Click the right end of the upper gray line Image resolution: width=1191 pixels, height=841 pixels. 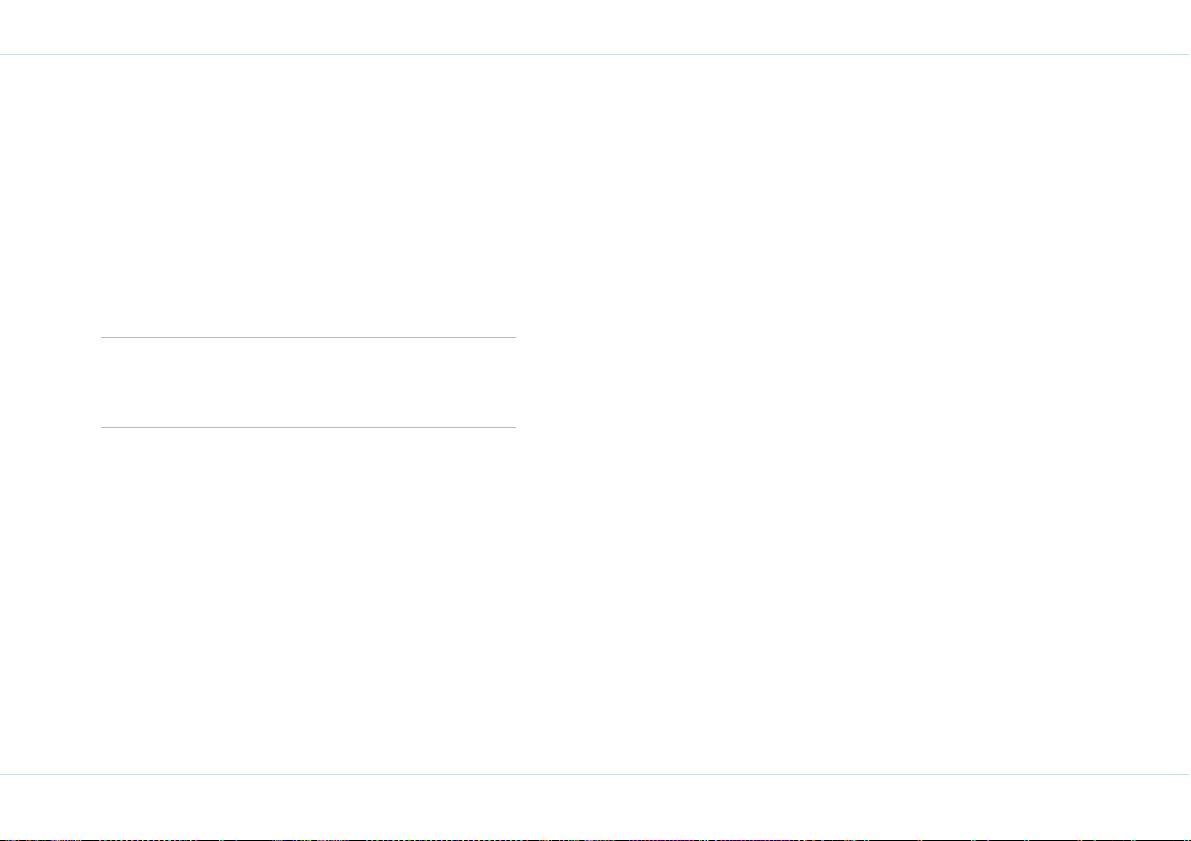coord(513,337)
